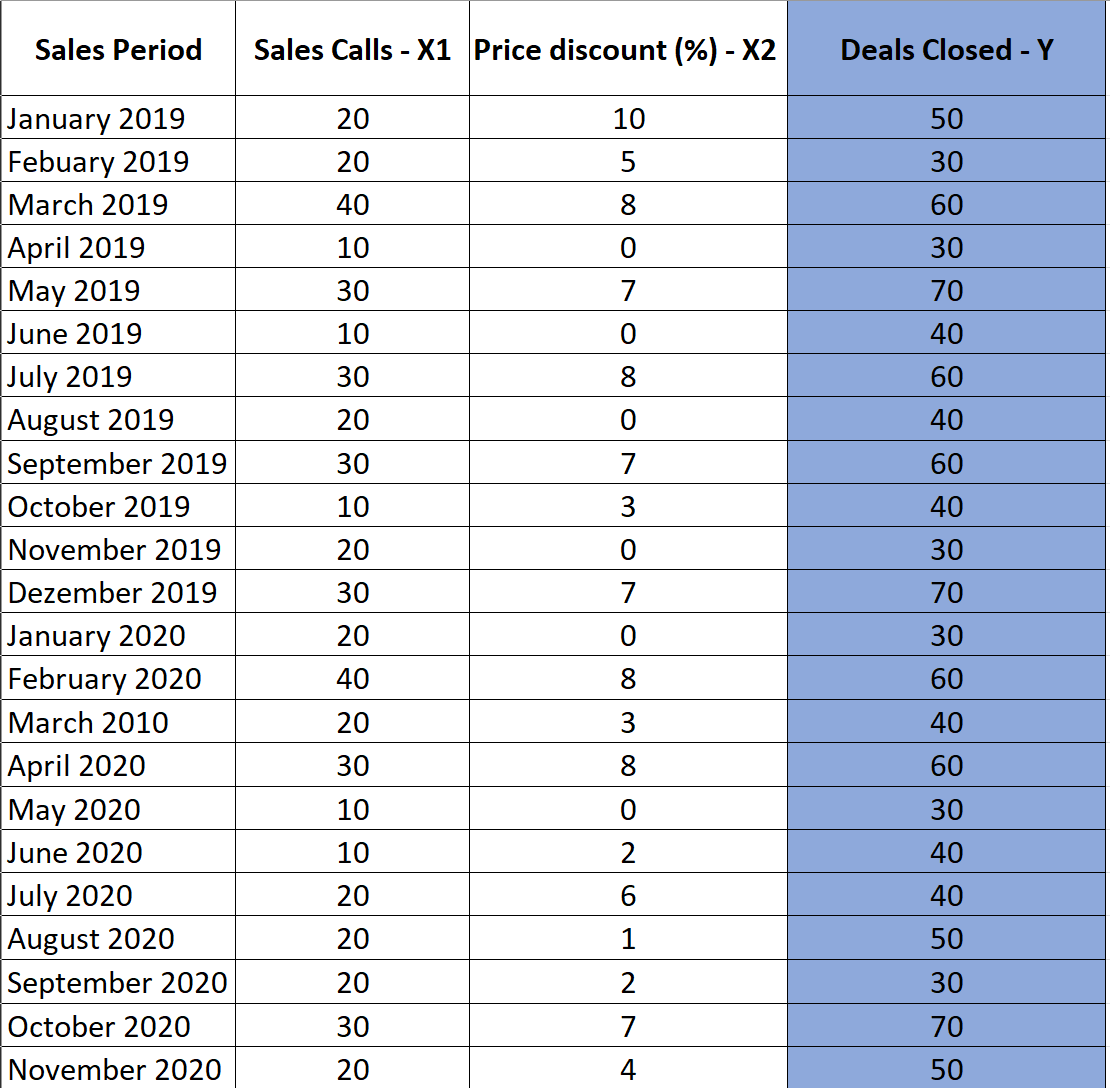Select the Deals Closed value for January 2019
The width and height of the screenshot is (1110, 1088).
pyautogui.click(x=946, y=118)
